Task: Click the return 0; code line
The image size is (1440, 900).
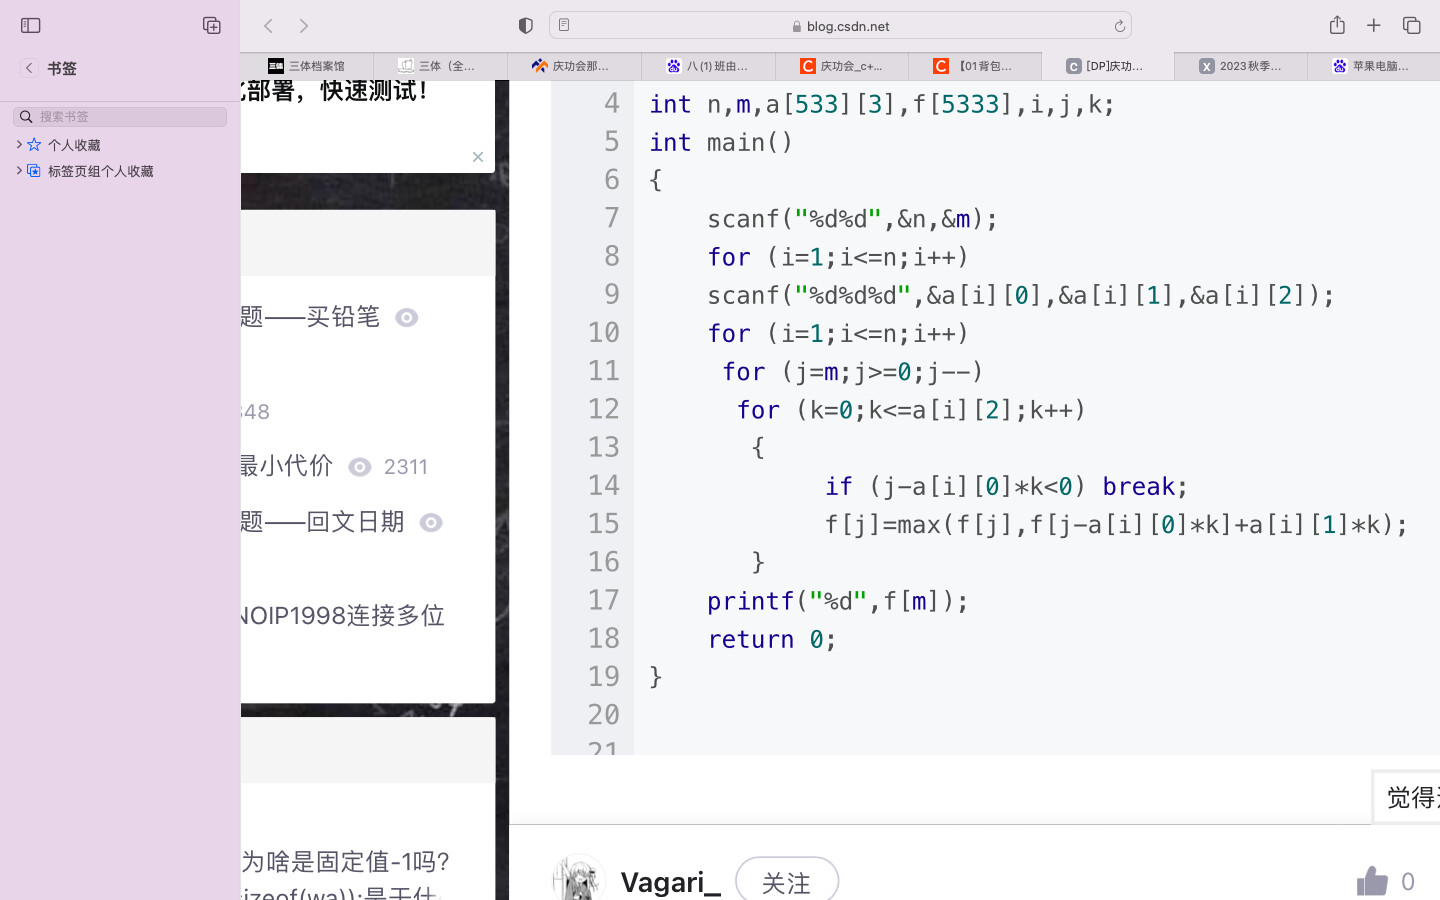Action: point(772,639)
